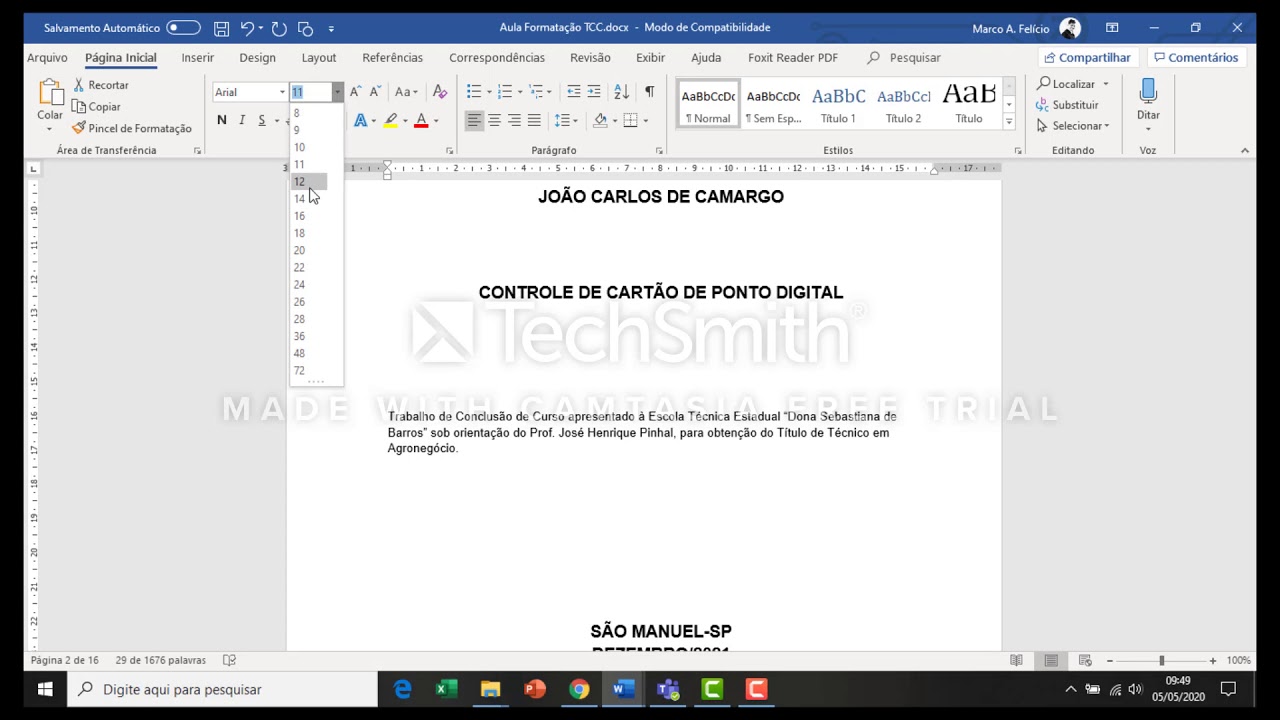Open the borders dropdown
The image size is (1280, 720).
coord(646,121)
